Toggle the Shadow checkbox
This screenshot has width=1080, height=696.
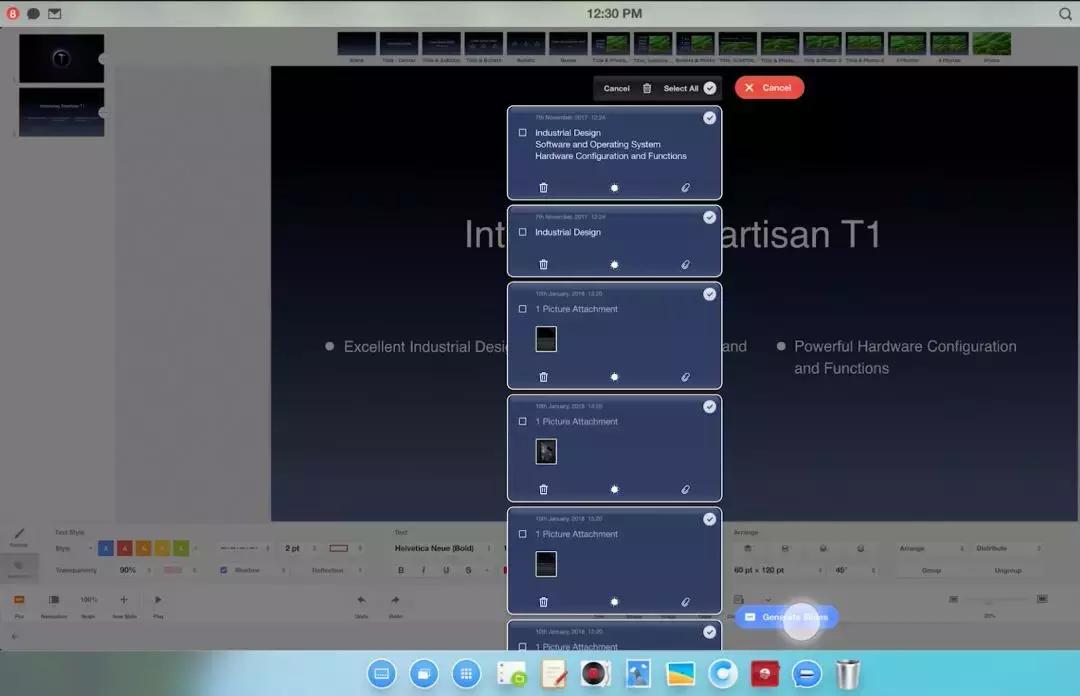click(224, 570)
